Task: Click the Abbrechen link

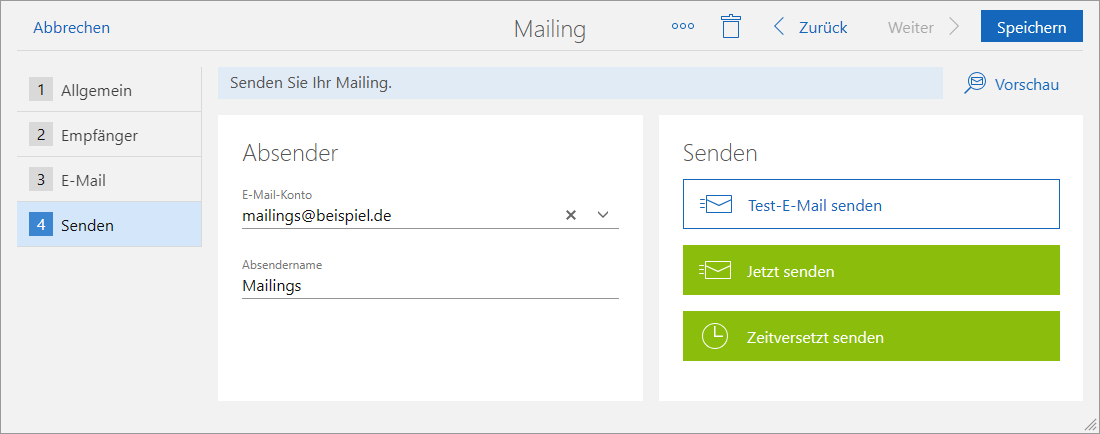Action: click(x=71, y=28)
